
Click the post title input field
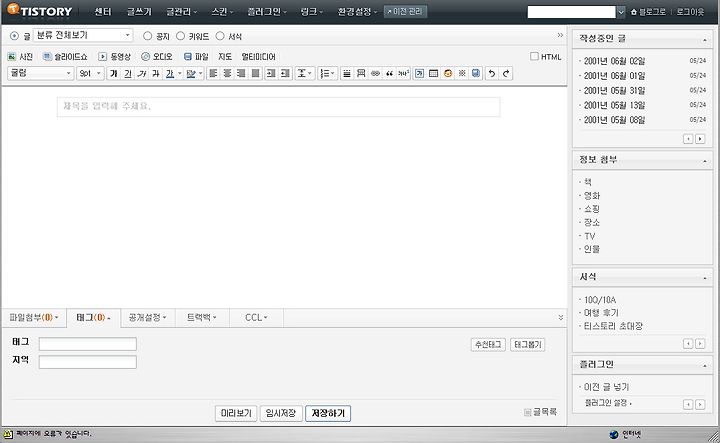point(278,107)
